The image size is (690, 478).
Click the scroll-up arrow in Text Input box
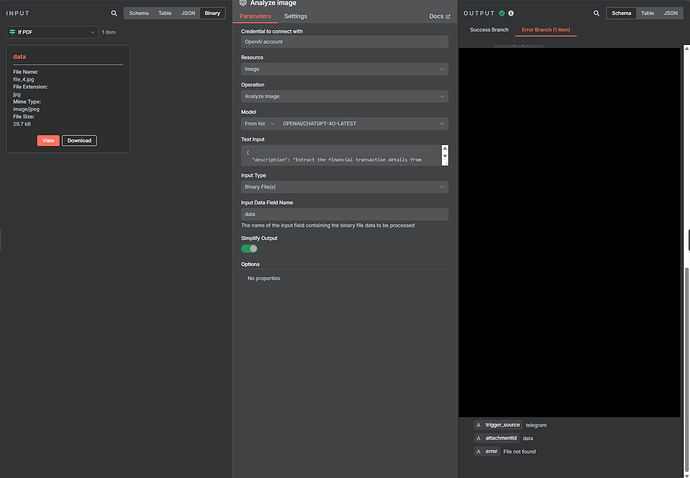[x=445, y=149]
